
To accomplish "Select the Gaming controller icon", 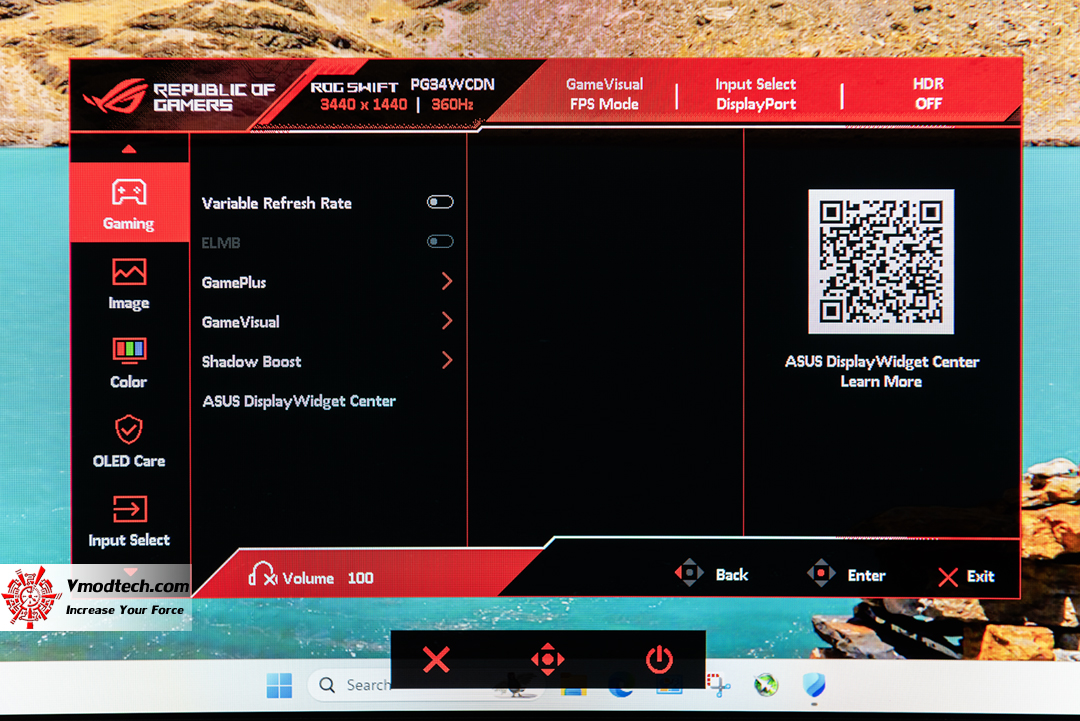I will pos(129,193).
